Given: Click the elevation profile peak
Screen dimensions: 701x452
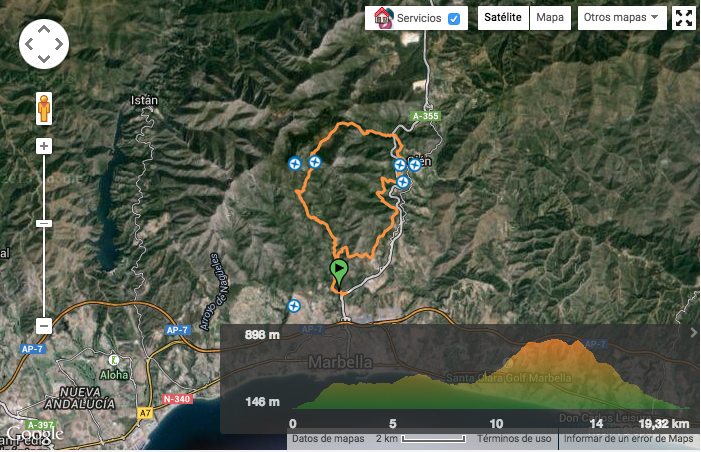Looking at the screenshot, I should (555, 342).
